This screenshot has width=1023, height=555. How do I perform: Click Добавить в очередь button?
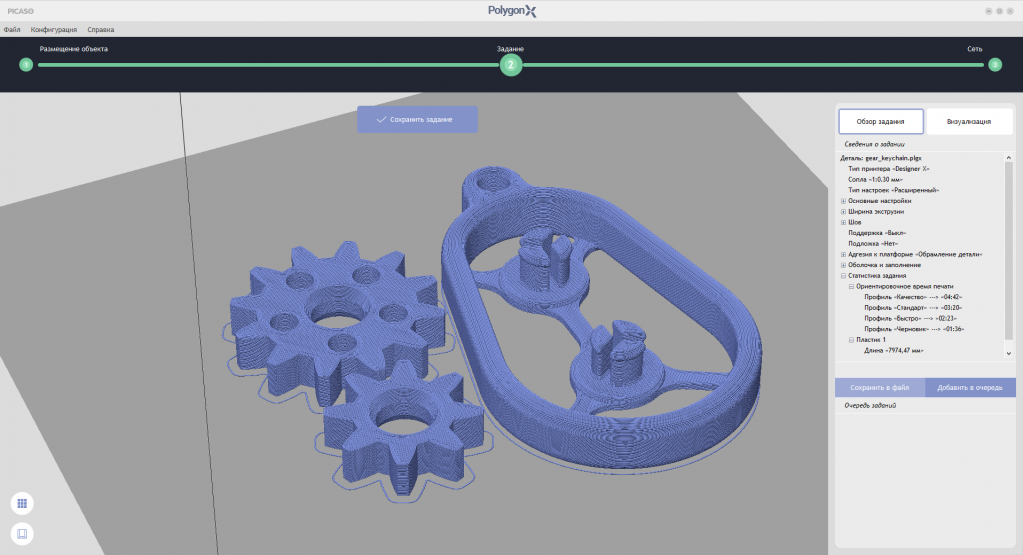(970, 388)
